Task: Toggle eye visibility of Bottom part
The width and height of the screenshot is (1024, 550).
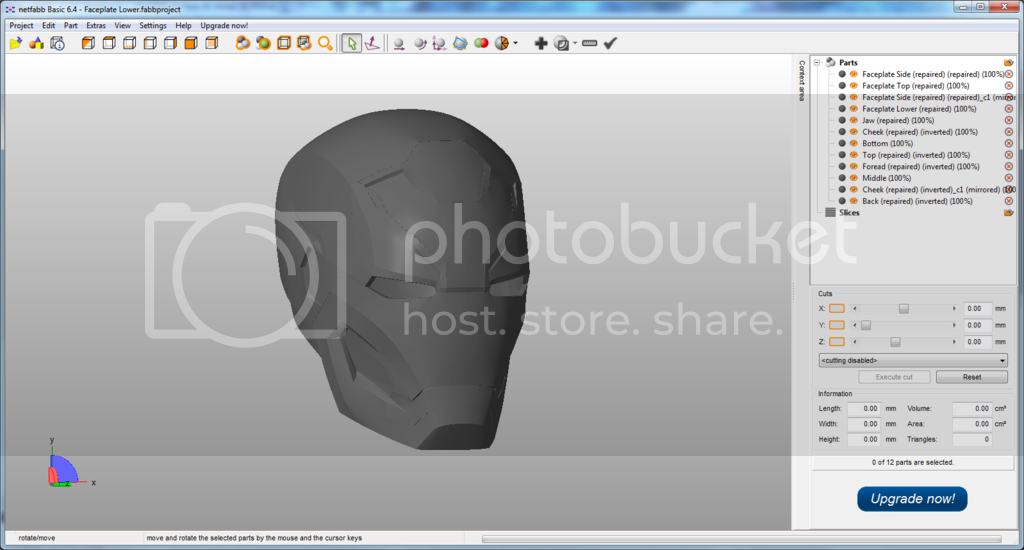Action: 854,143
